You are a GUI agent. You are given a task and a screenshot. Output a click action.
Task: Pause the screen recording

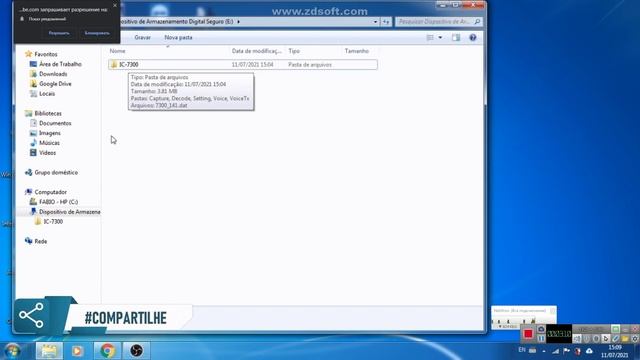tap(541, 338)
